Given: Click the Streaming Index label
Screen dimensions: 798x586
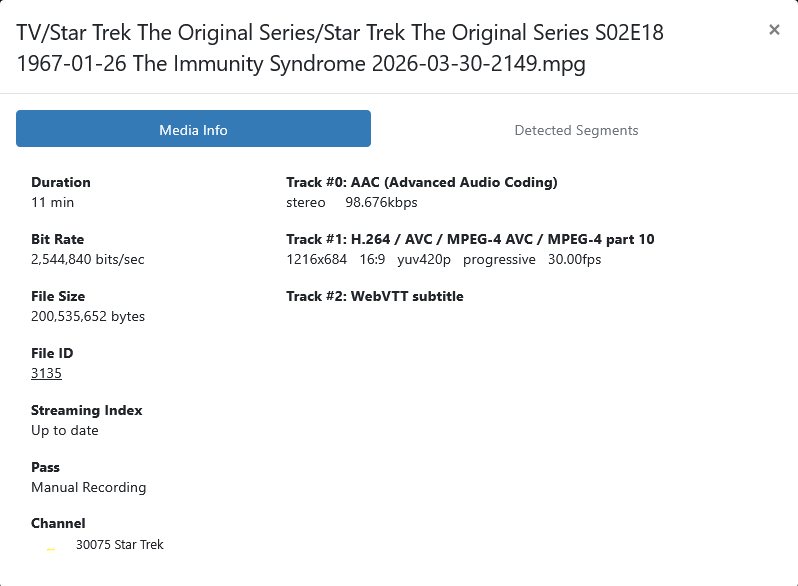Looking at the screenshot, I should tap(87, 410).
